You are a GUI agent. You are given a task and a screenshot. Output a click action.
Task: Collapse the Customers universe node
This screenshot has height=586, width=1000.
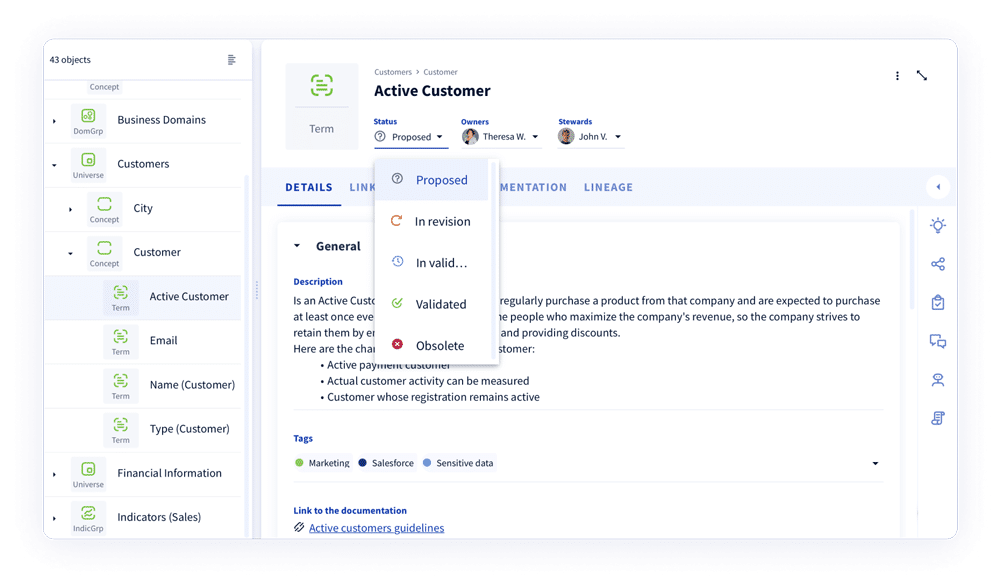point(55,165)
